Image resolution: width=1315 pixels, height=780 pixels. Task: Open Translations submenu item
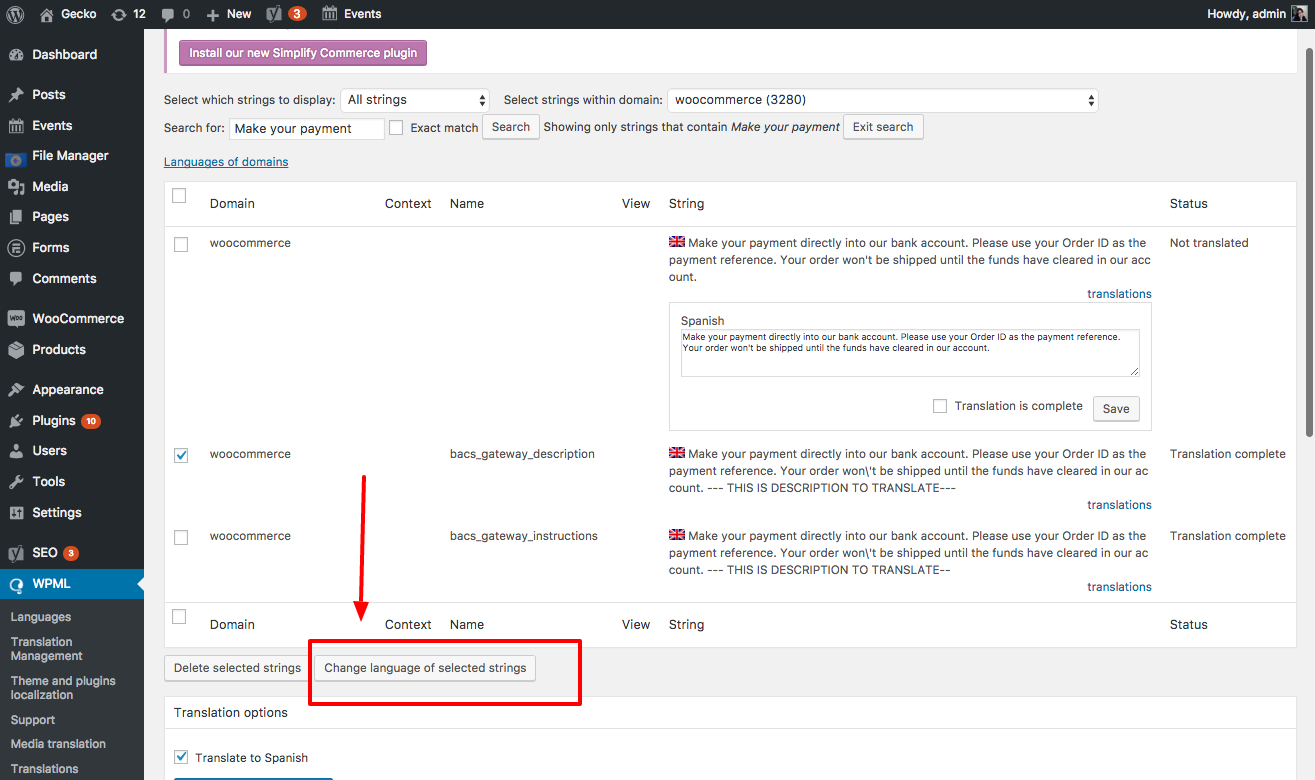(x=45, y=769)
